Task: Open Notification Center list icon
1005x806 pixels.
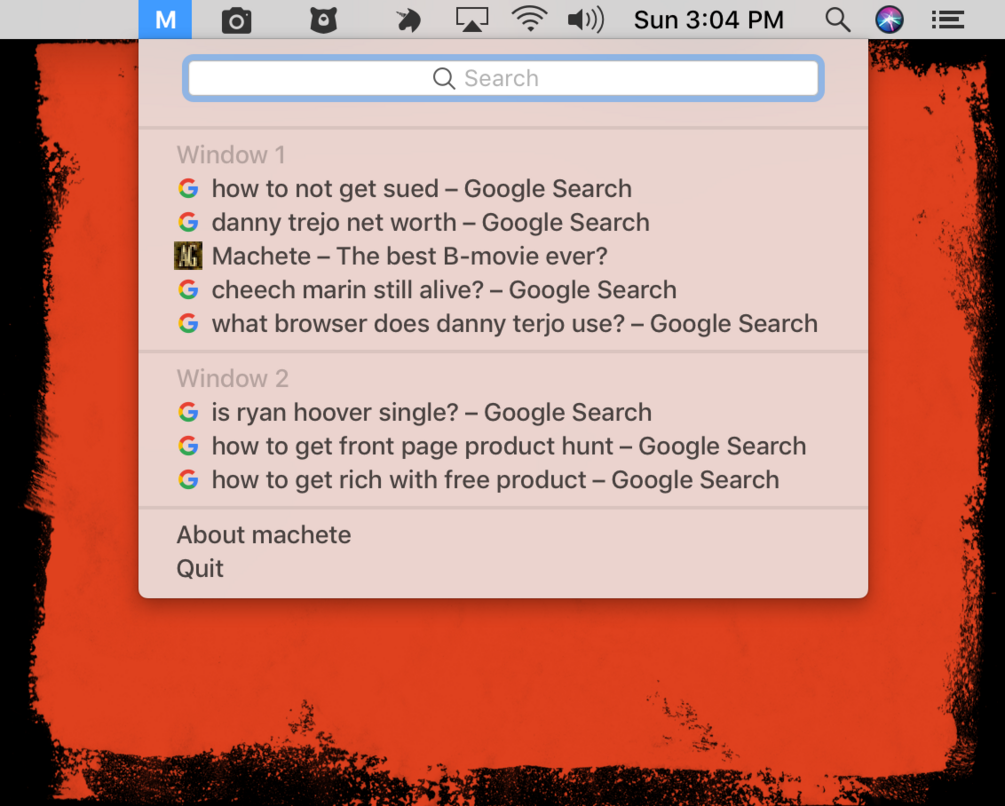Action: point(948,20)
